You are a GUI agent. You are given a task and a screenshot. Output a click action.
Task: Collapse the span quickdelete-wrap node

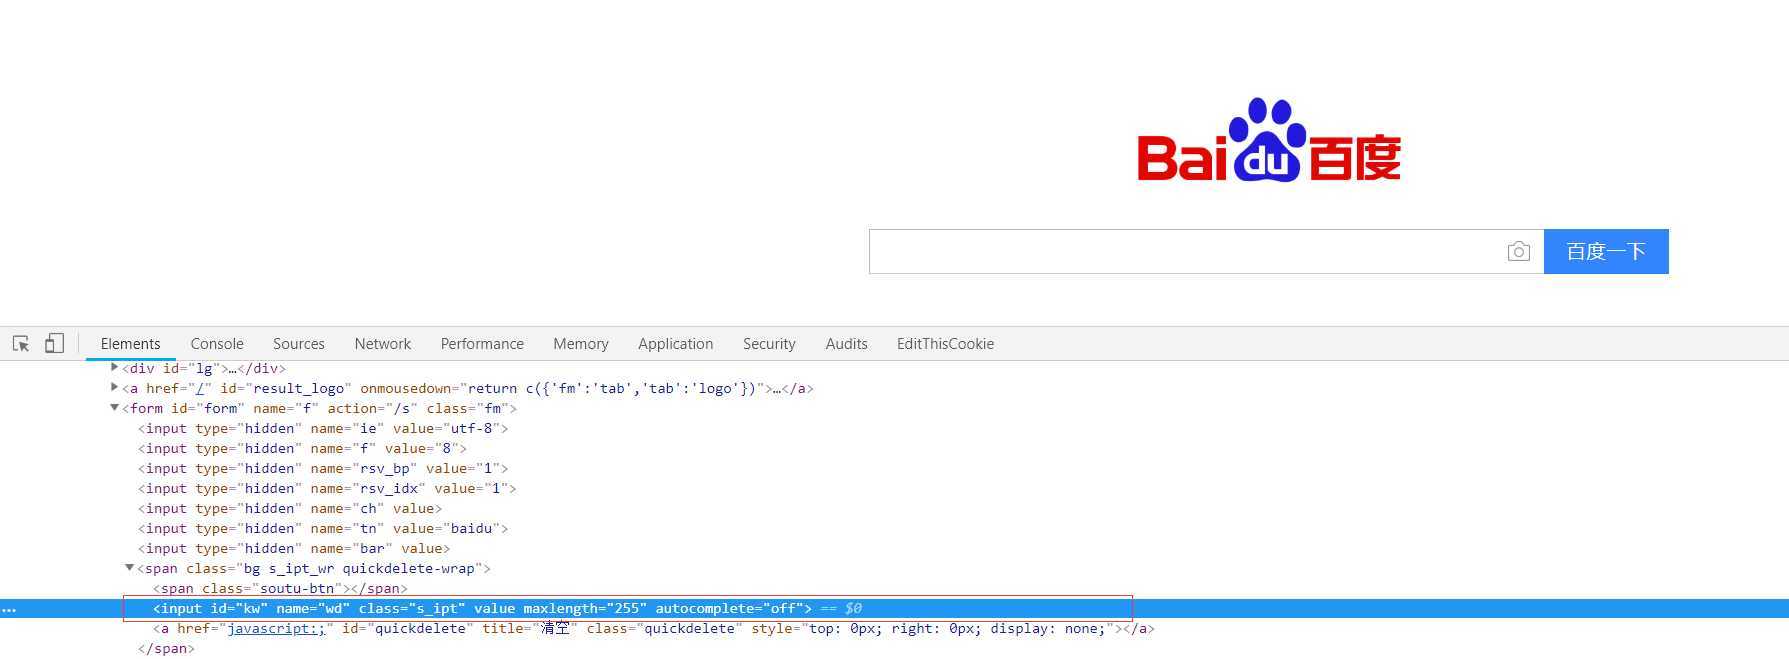coord(130,567)
